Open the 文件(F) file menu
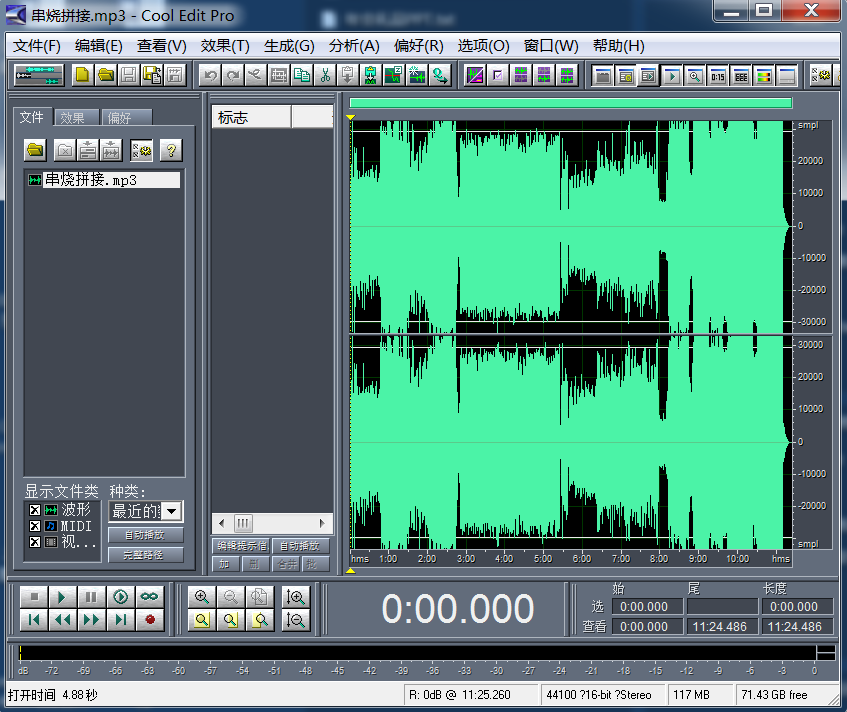The height and width of the screenshot is (712, 847). [x=37, y=46]
